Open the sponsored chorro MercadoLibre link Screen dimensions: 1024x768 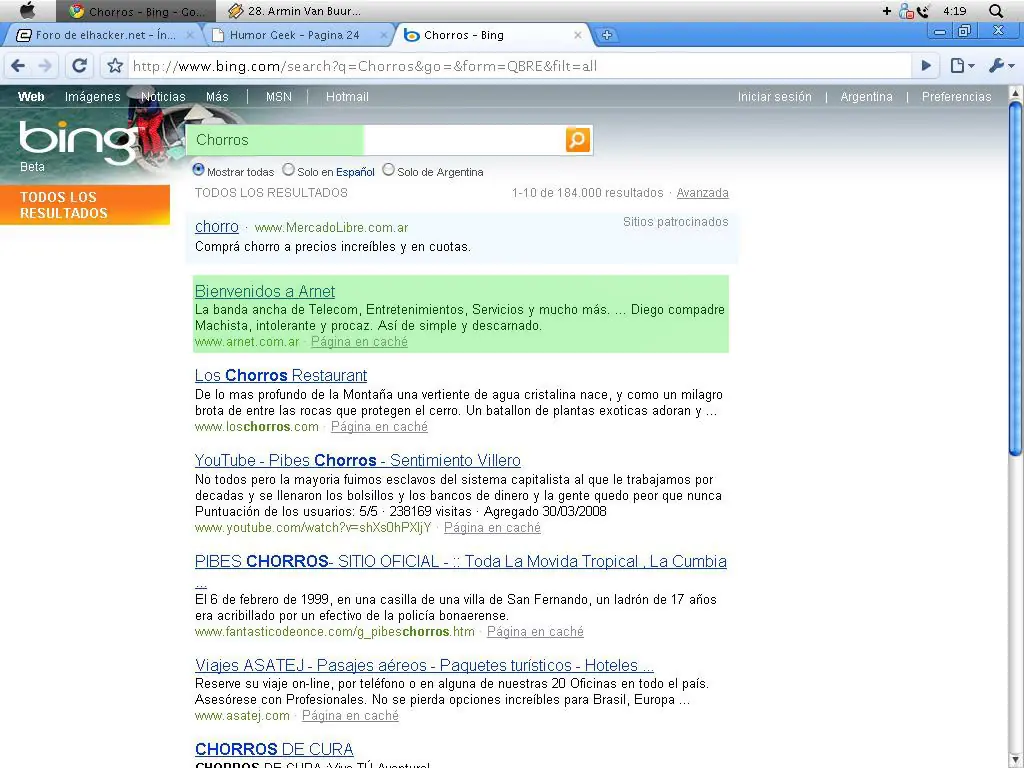pyautogui.click(x=217, y=227)
